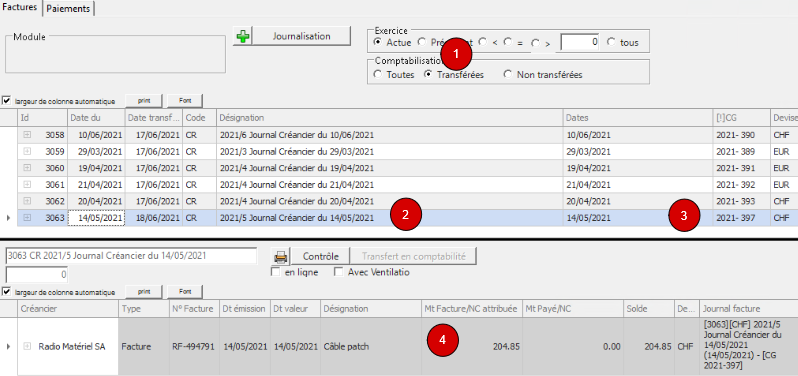Select the tous exercice radio button
Viewport: 798px width, 376px height.
click(611, 42)
